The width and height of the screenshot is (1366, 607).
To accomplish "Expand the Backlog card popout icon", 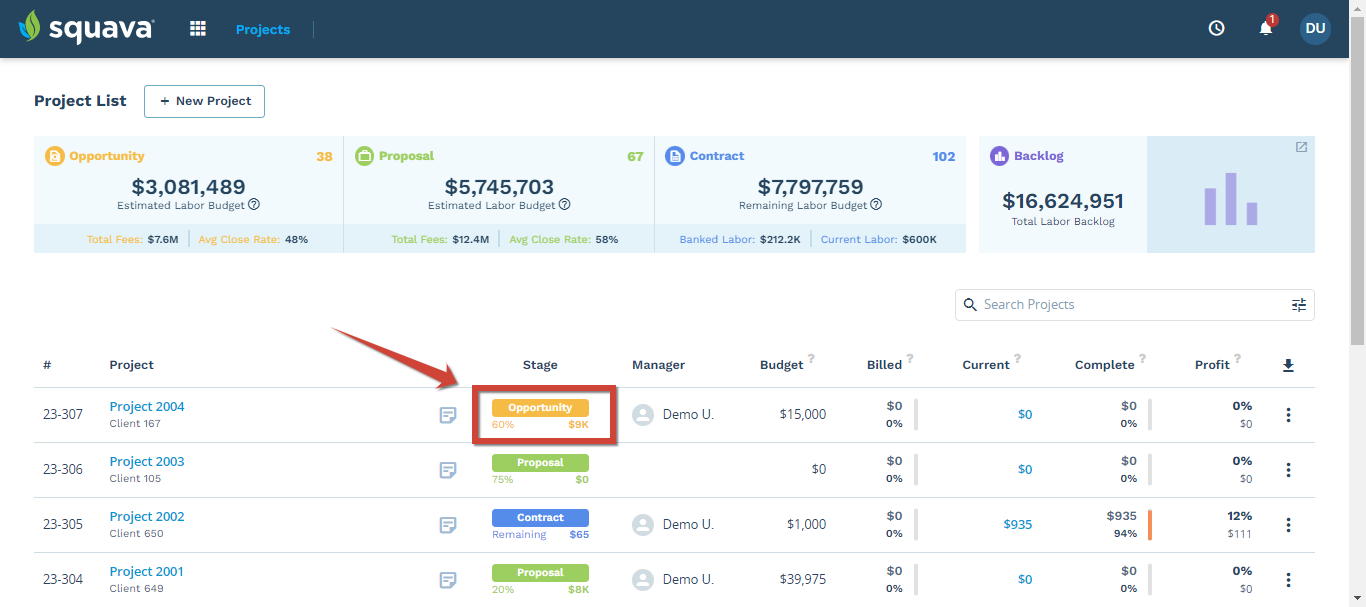I will coord(1300,146).
